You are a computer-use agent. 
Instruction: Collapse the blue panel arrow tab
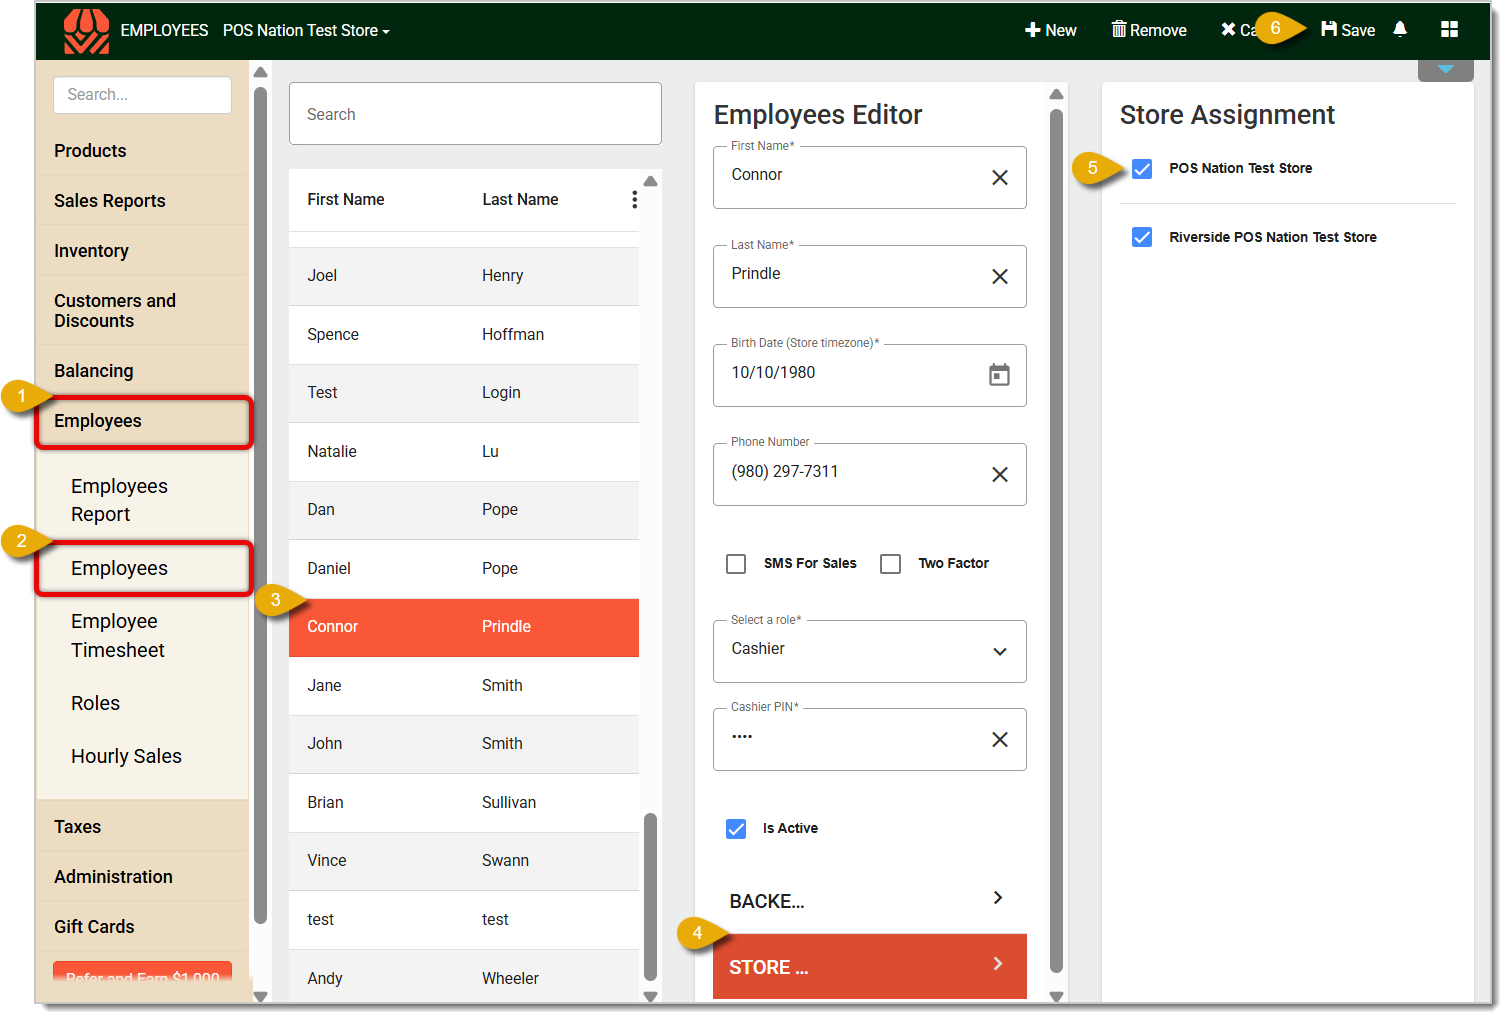click(1445, 70)
